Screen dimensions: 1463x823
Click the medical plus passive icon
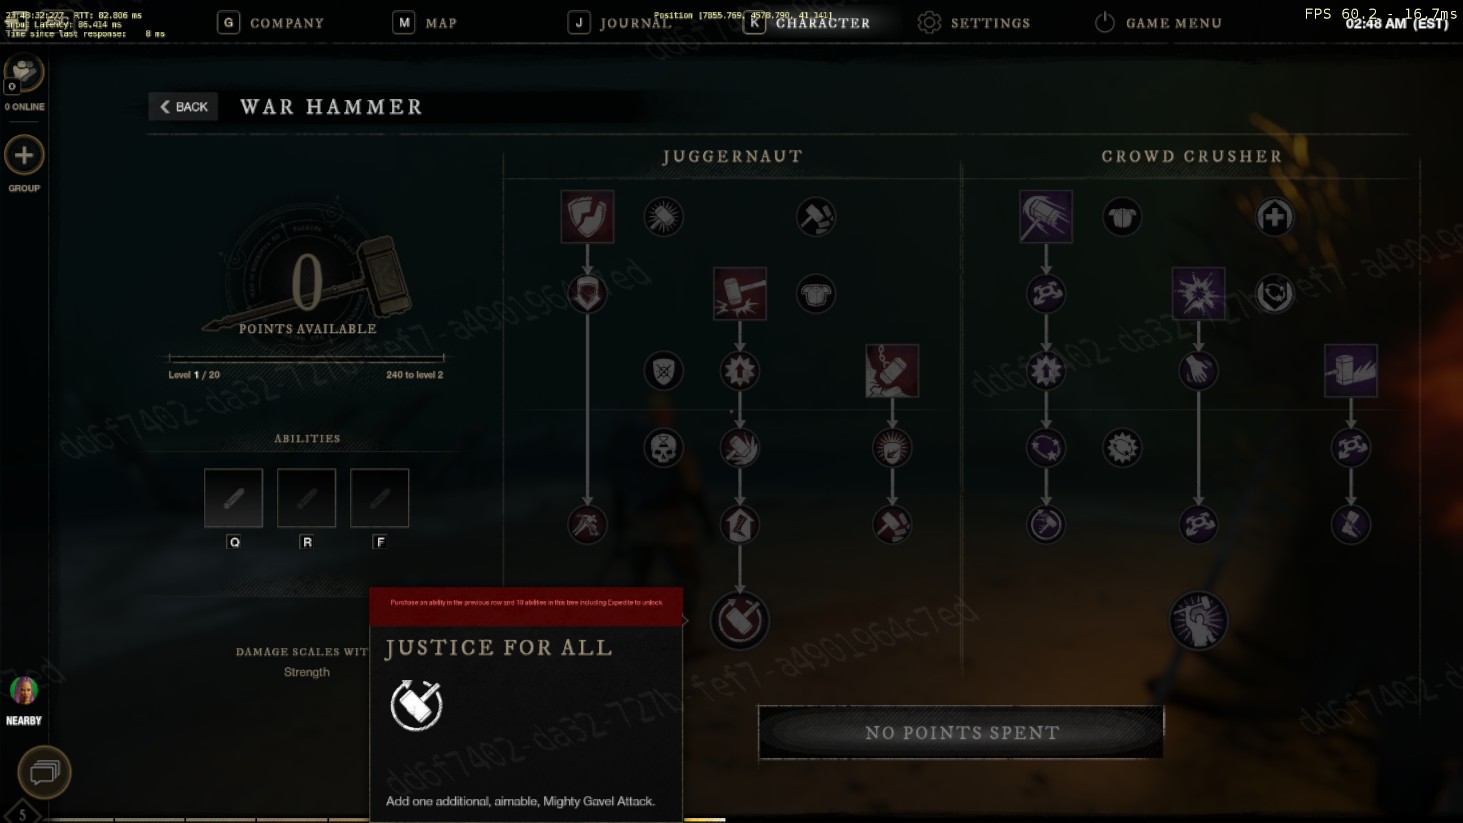pos(1274,217)
